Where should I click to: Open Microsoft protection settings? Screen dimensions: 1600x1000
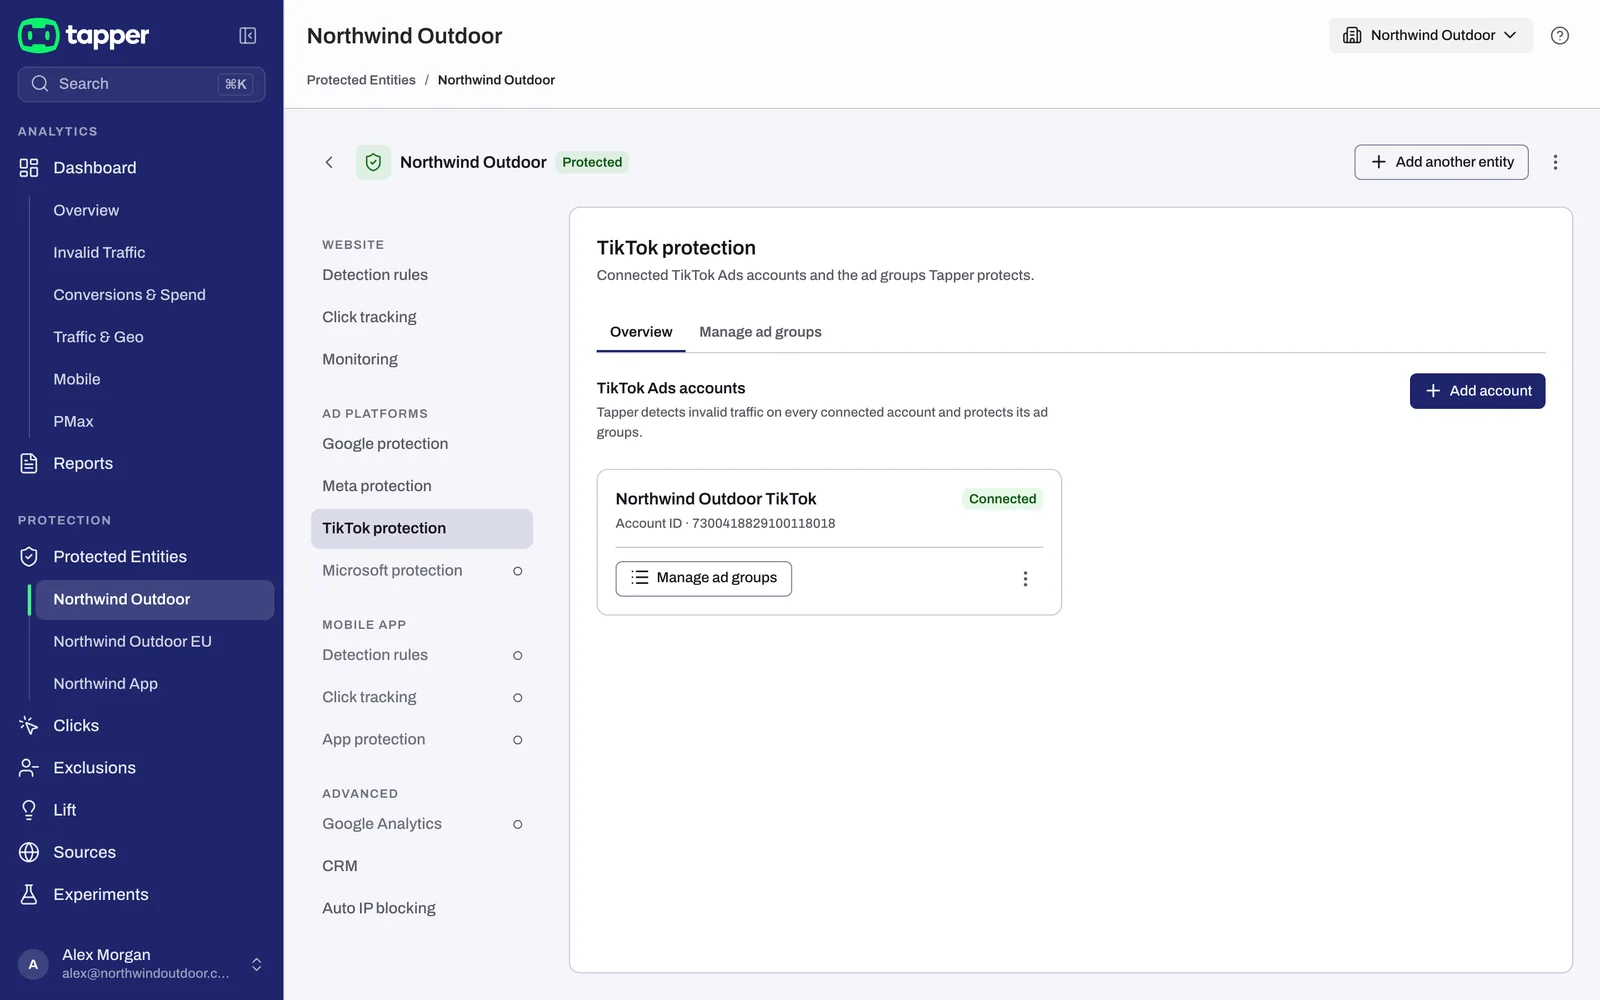tap(422, 571)
